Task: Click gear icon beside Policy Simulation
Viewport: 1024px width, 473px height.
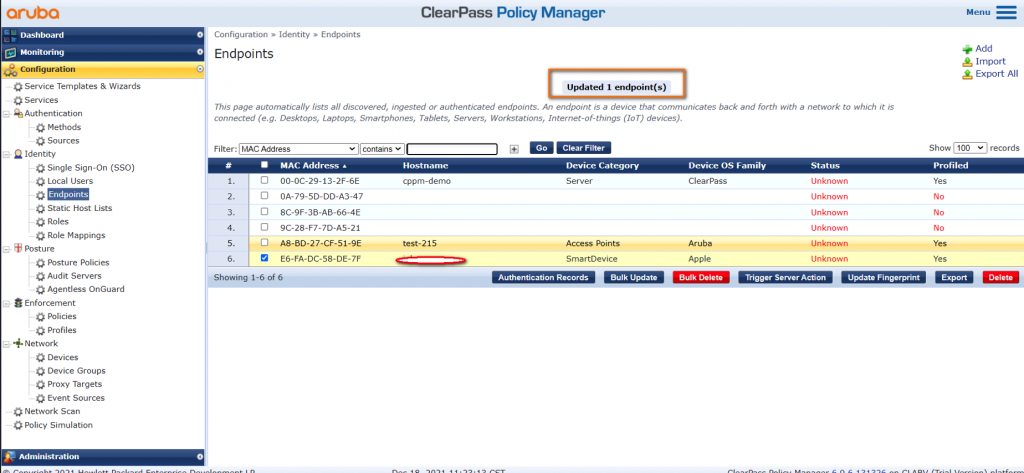Action: coord(18,426)
